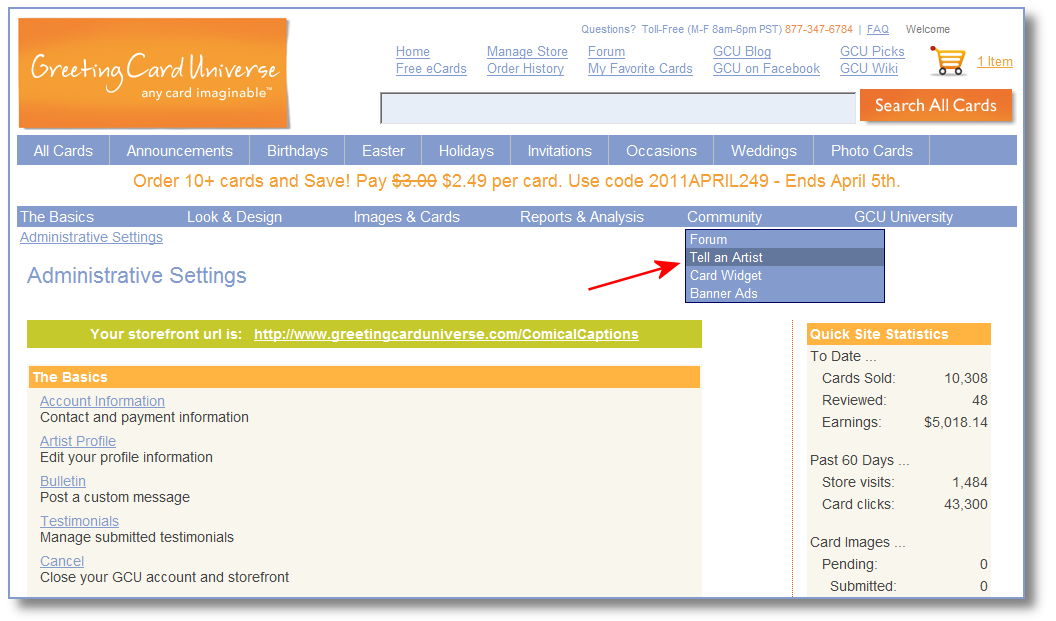Open the FAQ link

click(878, 30)
